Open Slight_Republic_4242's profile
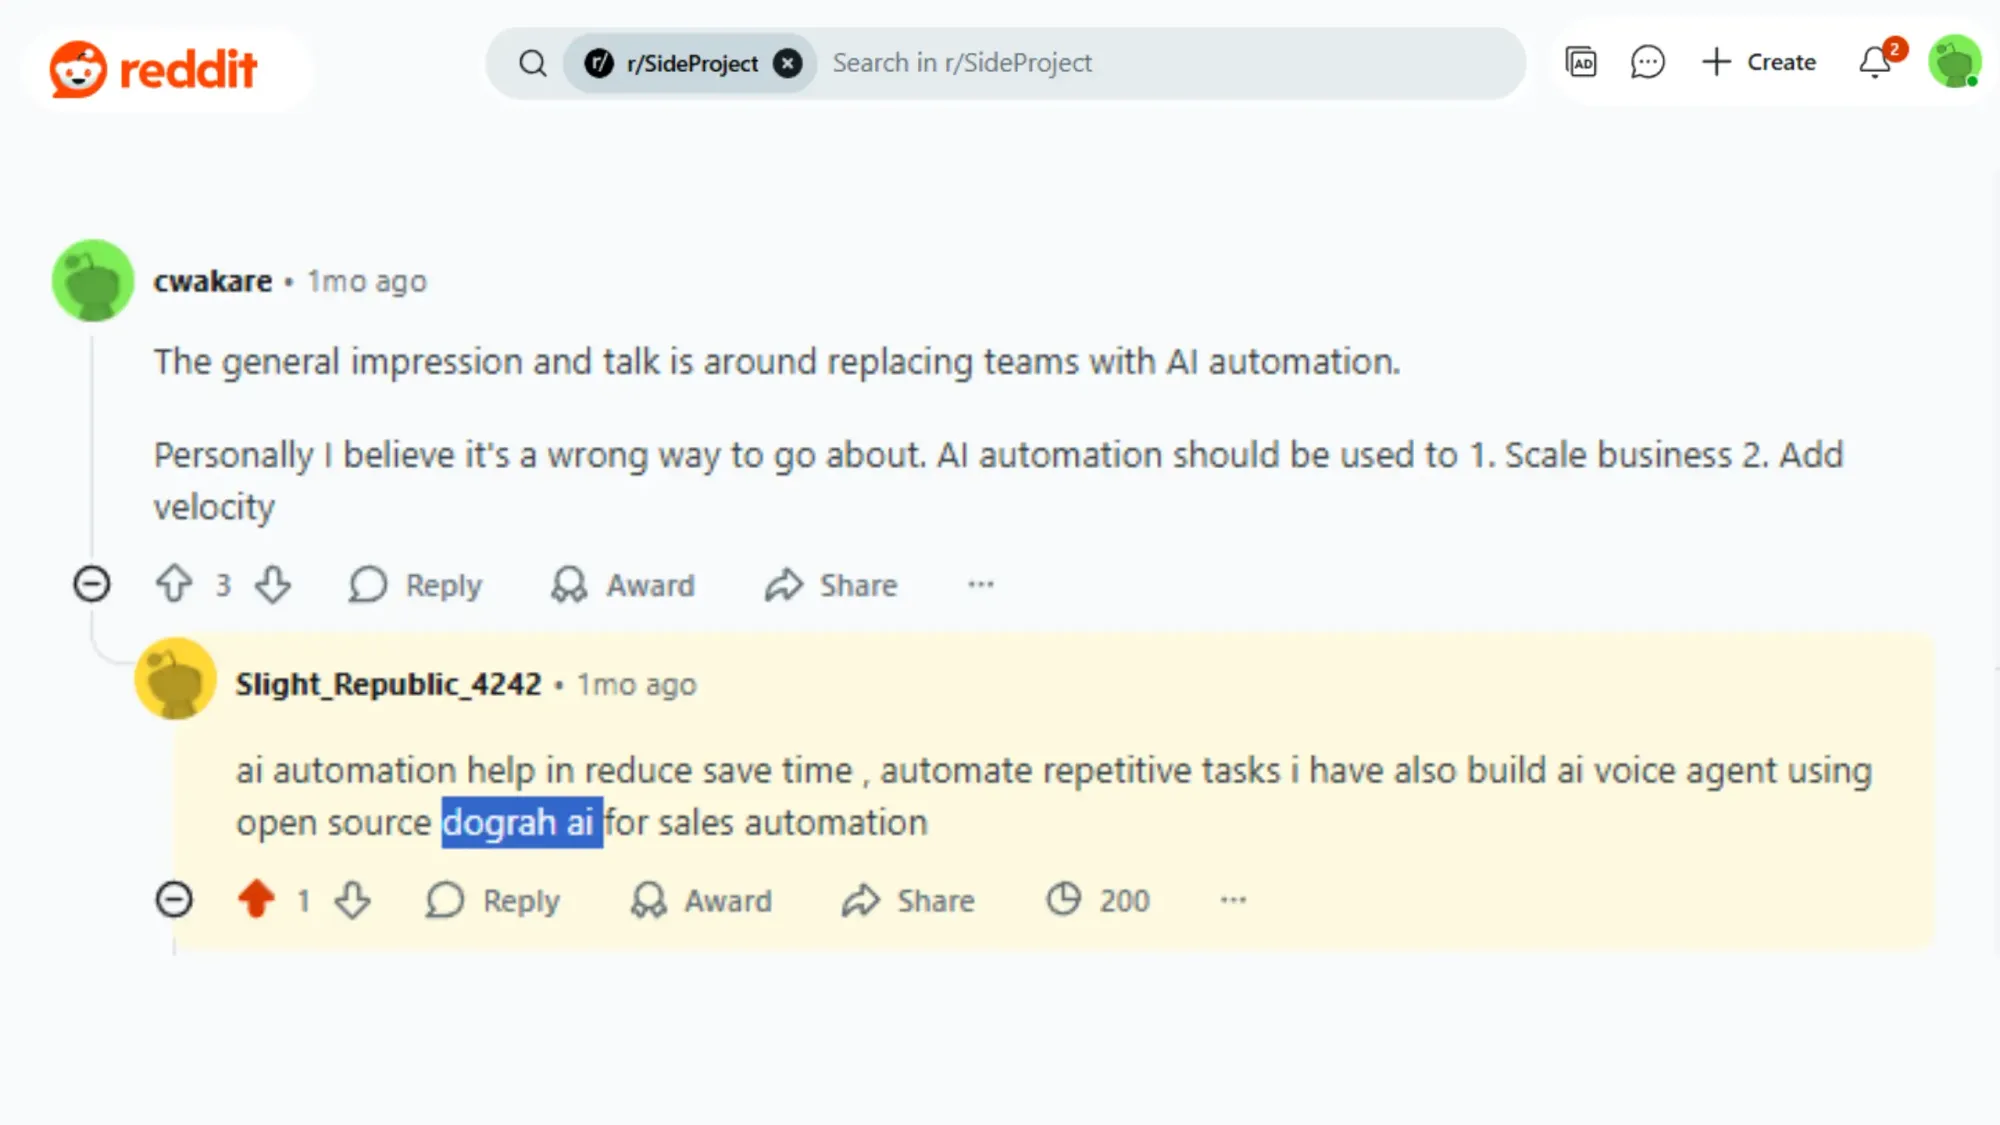Image resolution: width=2000 pixels, height=1125 pixels. [x=389, y=684]
